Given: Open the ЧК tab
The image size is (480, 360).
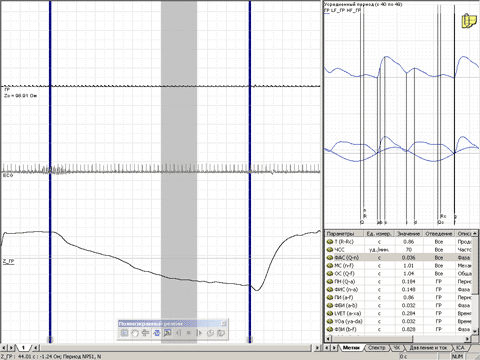Looking at the screenshot, I should tap(396, 348).
